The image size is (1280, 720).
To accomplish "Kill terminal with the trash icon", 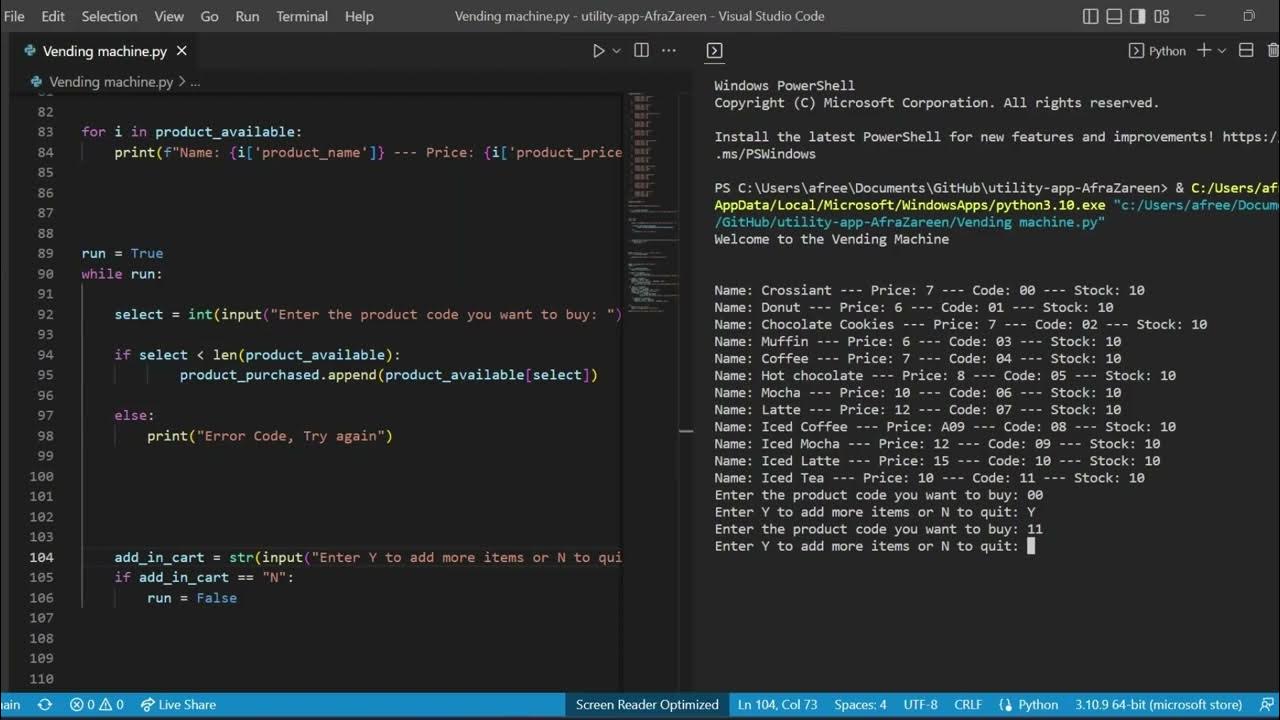I will point(1273,51).
